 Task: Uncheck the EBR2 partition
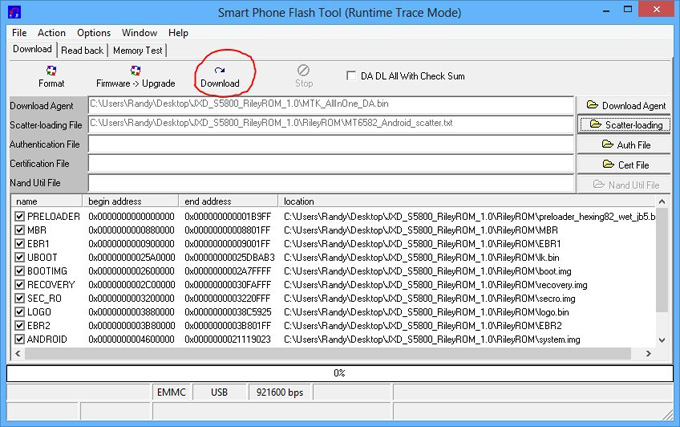[x=20, y=326]
